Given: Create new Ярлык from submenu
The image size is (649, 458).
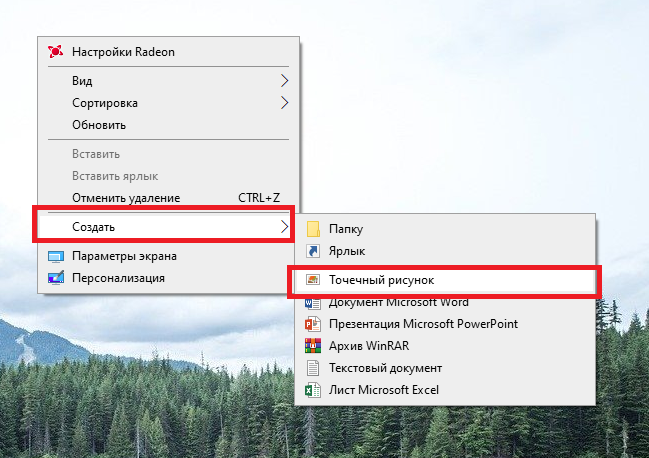Looking at the screenshot, I should click(x=445, y=251).
